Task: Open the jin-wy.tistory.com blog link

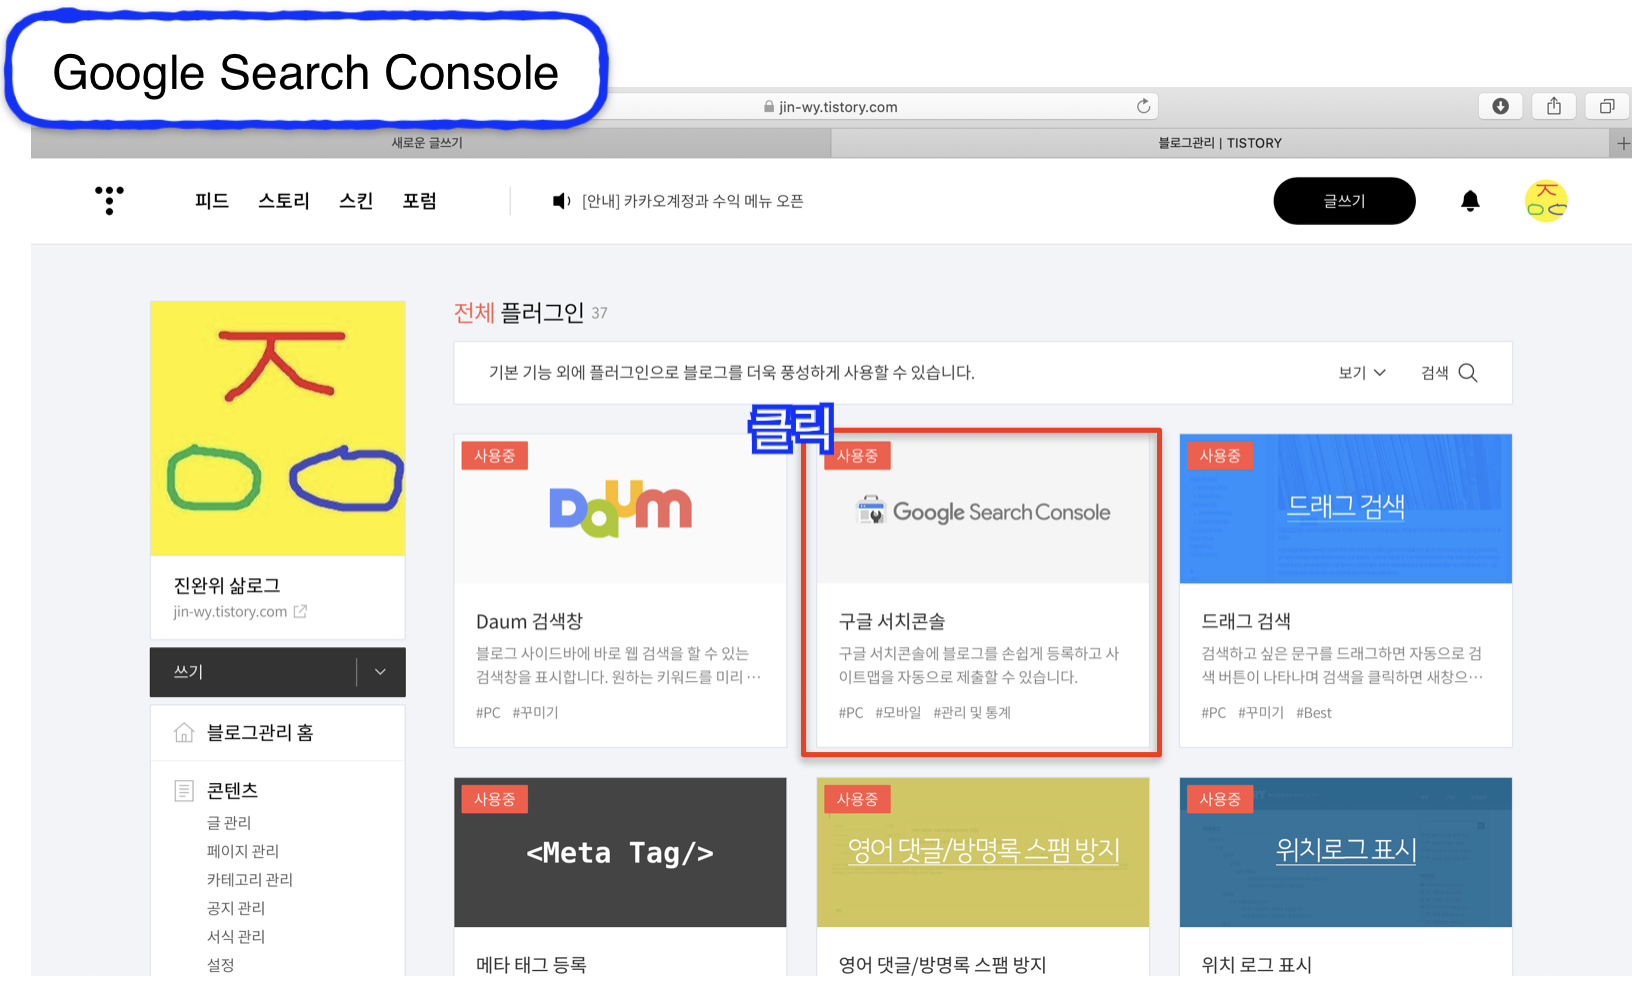Action: pos(230,611)
